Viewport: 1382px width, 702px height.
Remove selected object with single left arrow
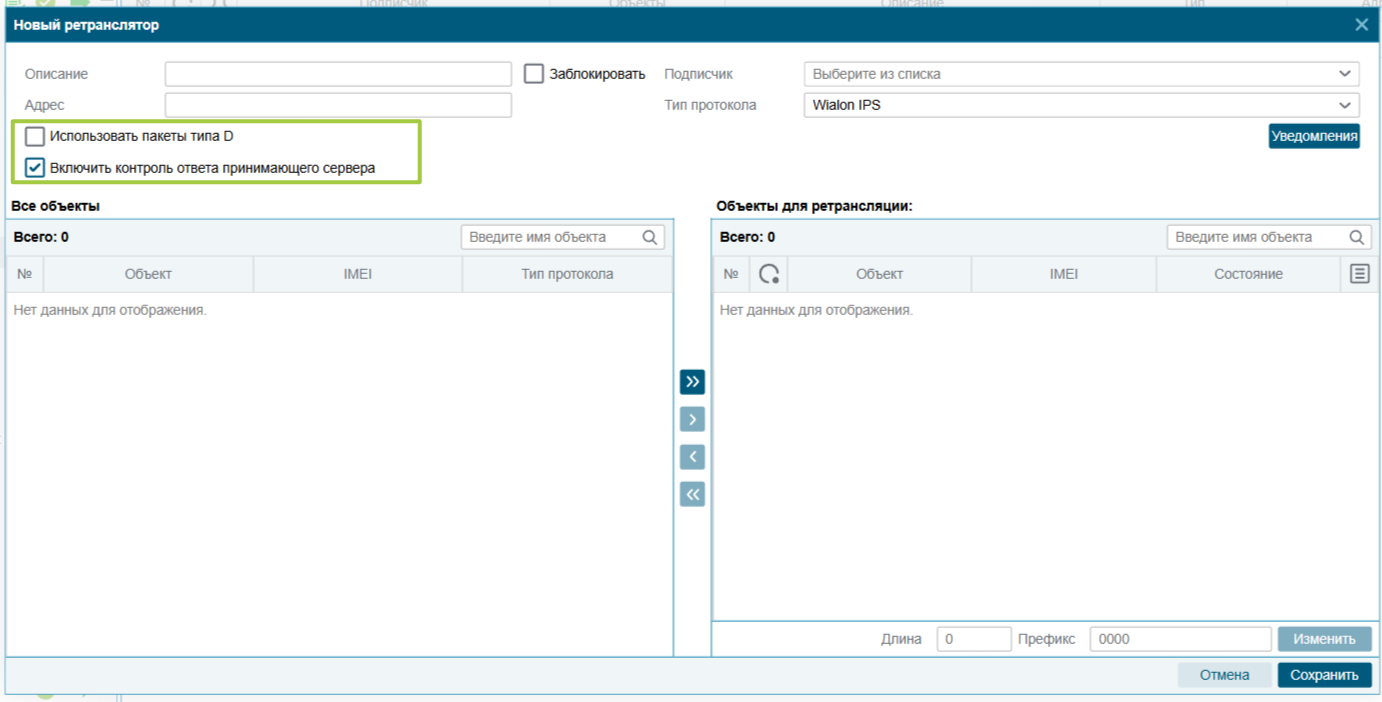692,457
